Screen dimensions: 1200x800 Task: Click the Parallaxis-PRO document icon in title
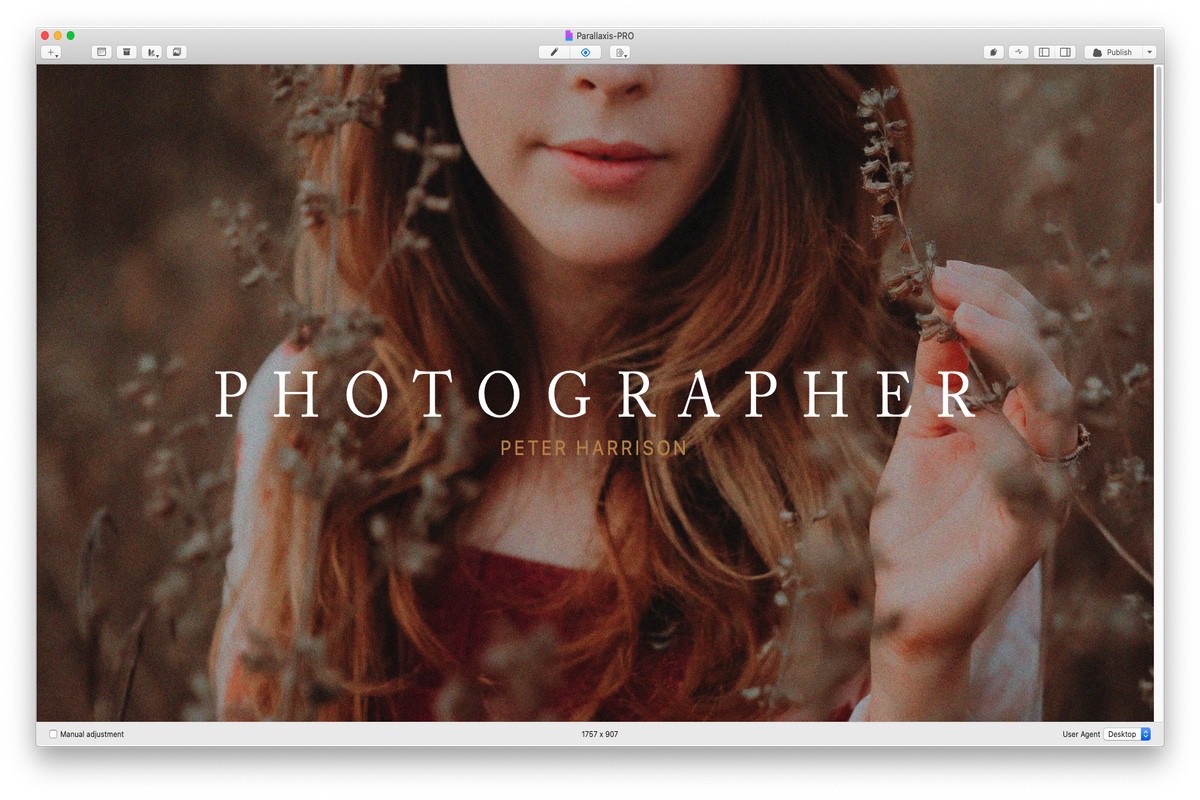coord(569,36)
